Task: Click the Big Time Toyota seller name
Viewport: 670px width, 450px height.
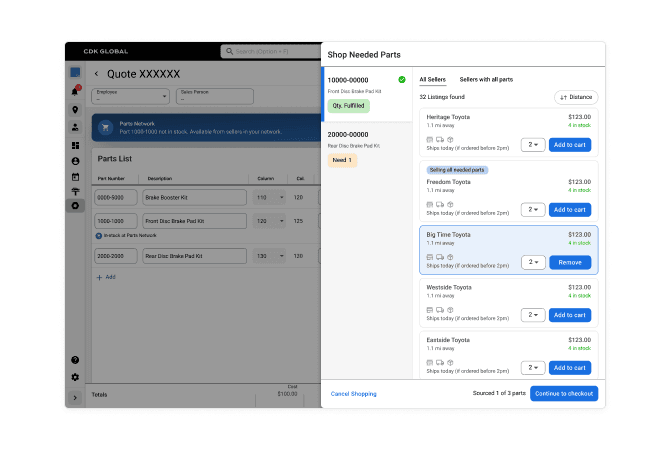Action: (448, 235)
